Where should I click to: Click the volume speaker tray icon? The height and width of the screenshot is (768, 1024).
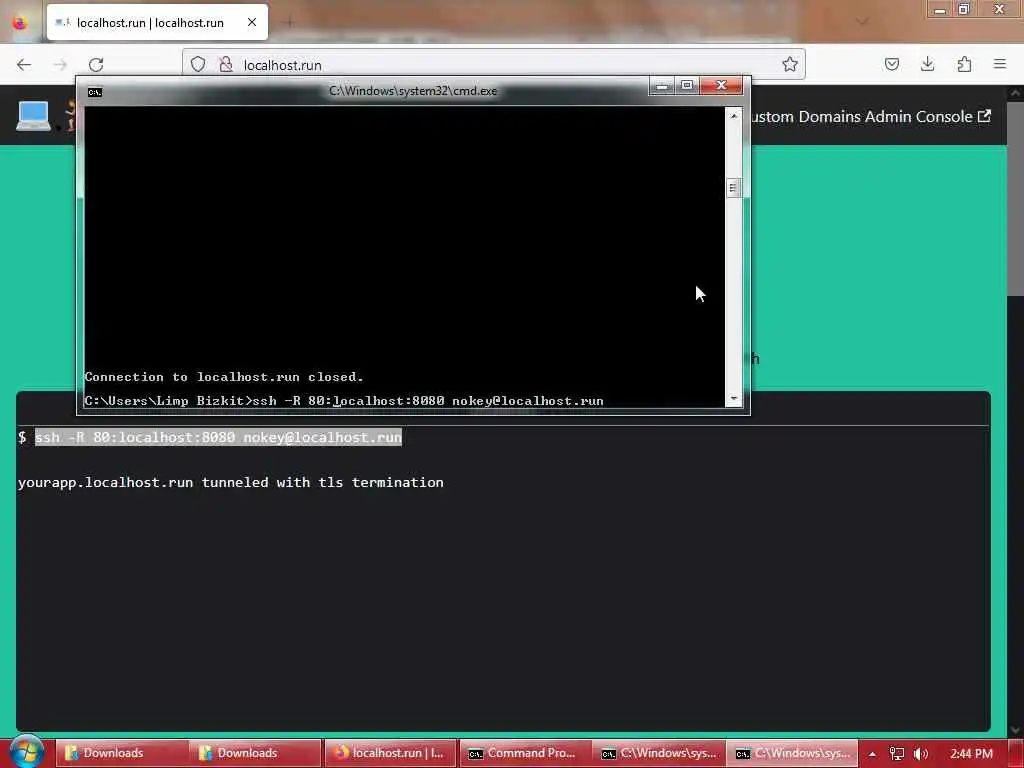(921, 754)
